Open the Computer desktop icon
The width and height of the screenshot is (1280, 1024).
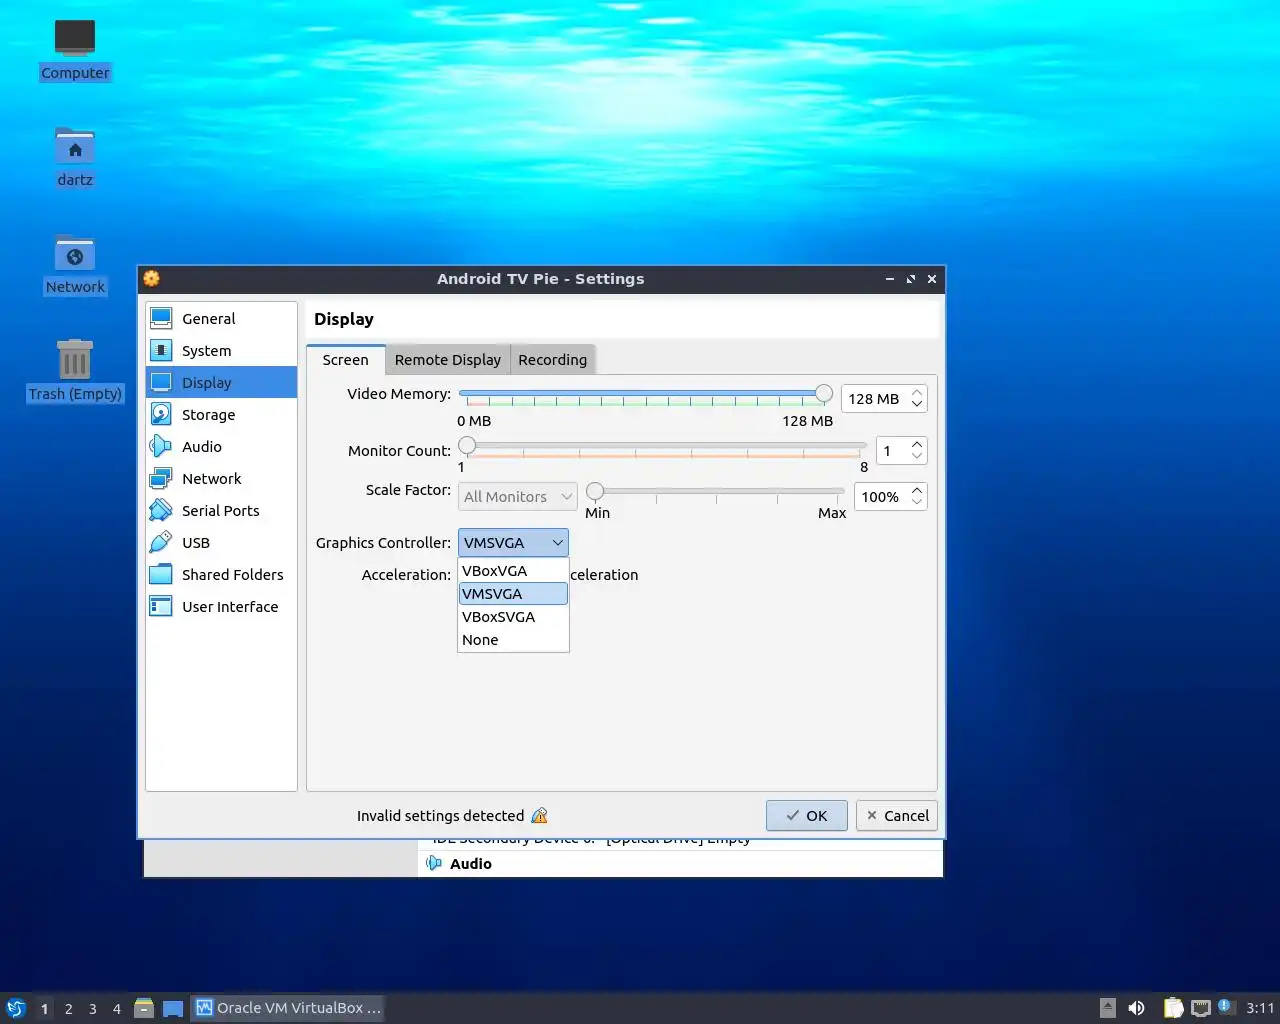click(75, 51)
